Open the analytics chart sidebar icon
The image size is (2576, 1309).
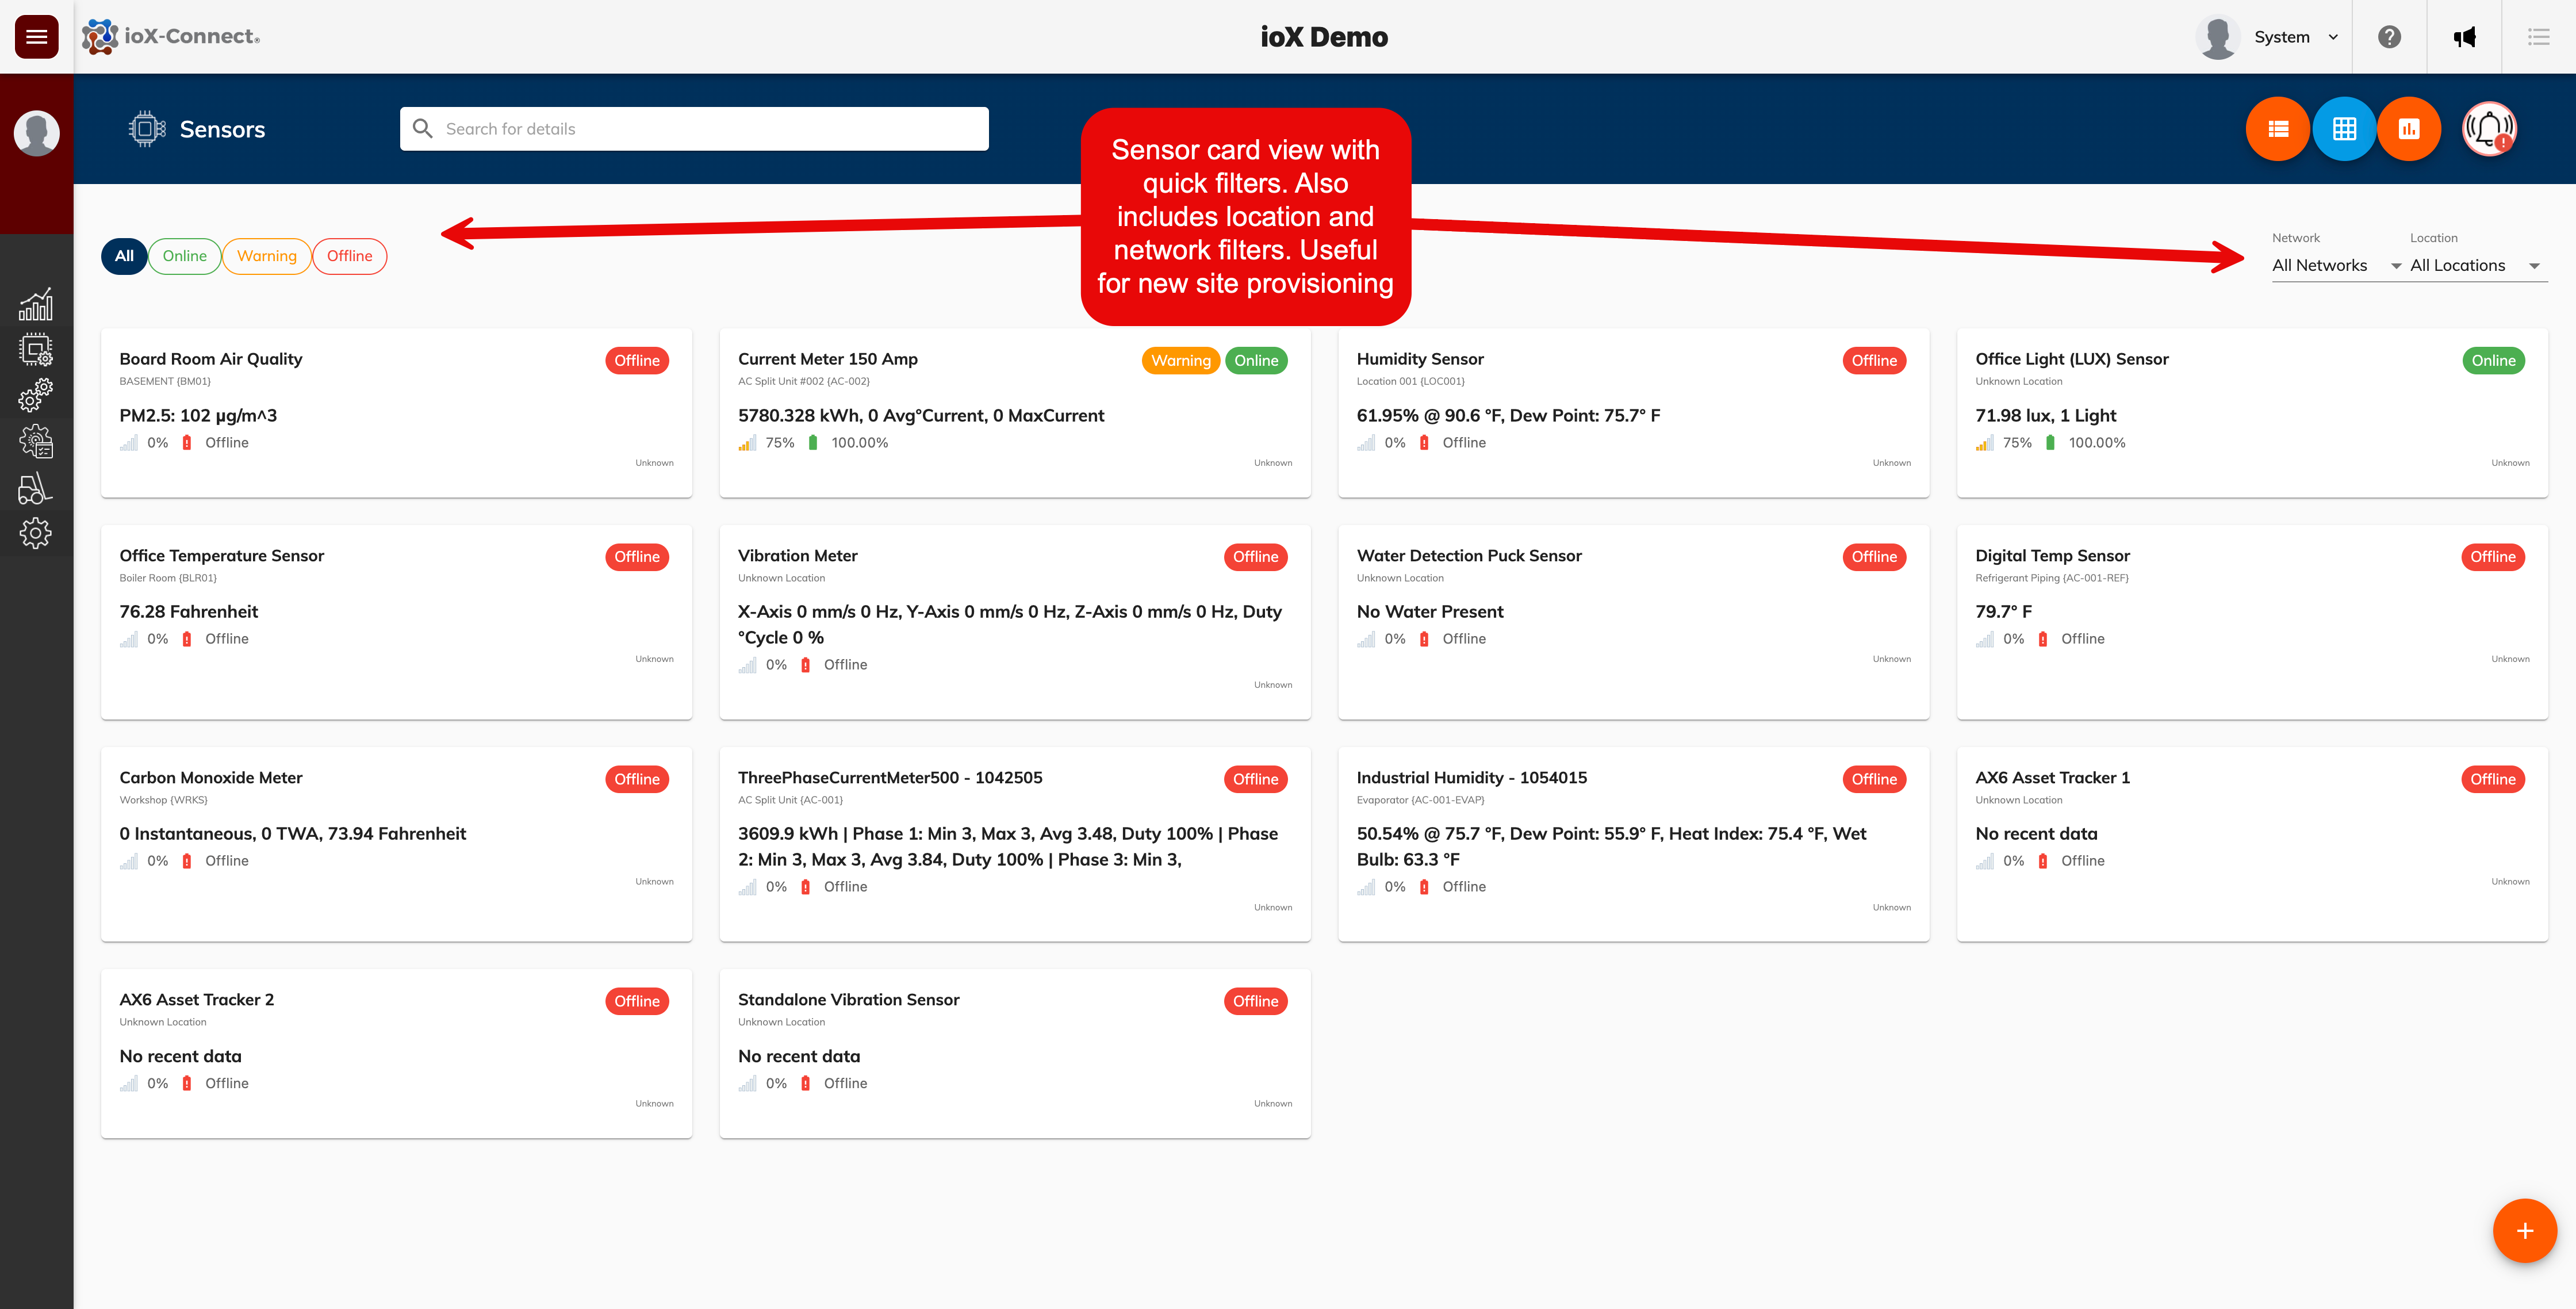36,304
